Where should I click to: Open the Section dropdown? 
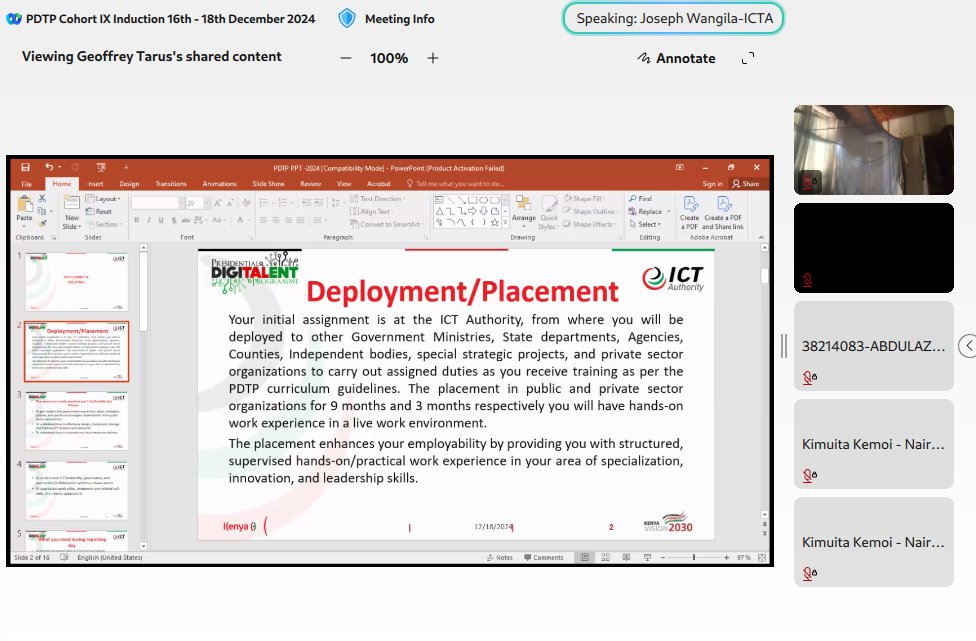coord(104,224)
